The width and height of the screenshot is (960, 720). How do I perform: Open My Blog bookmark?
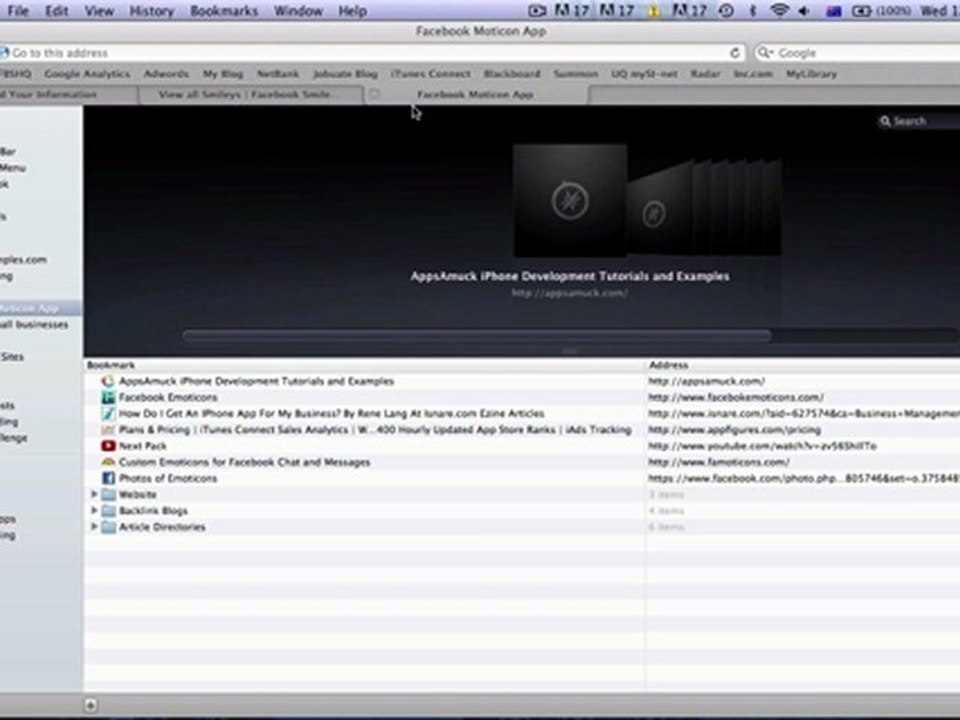tap(223, 74)
